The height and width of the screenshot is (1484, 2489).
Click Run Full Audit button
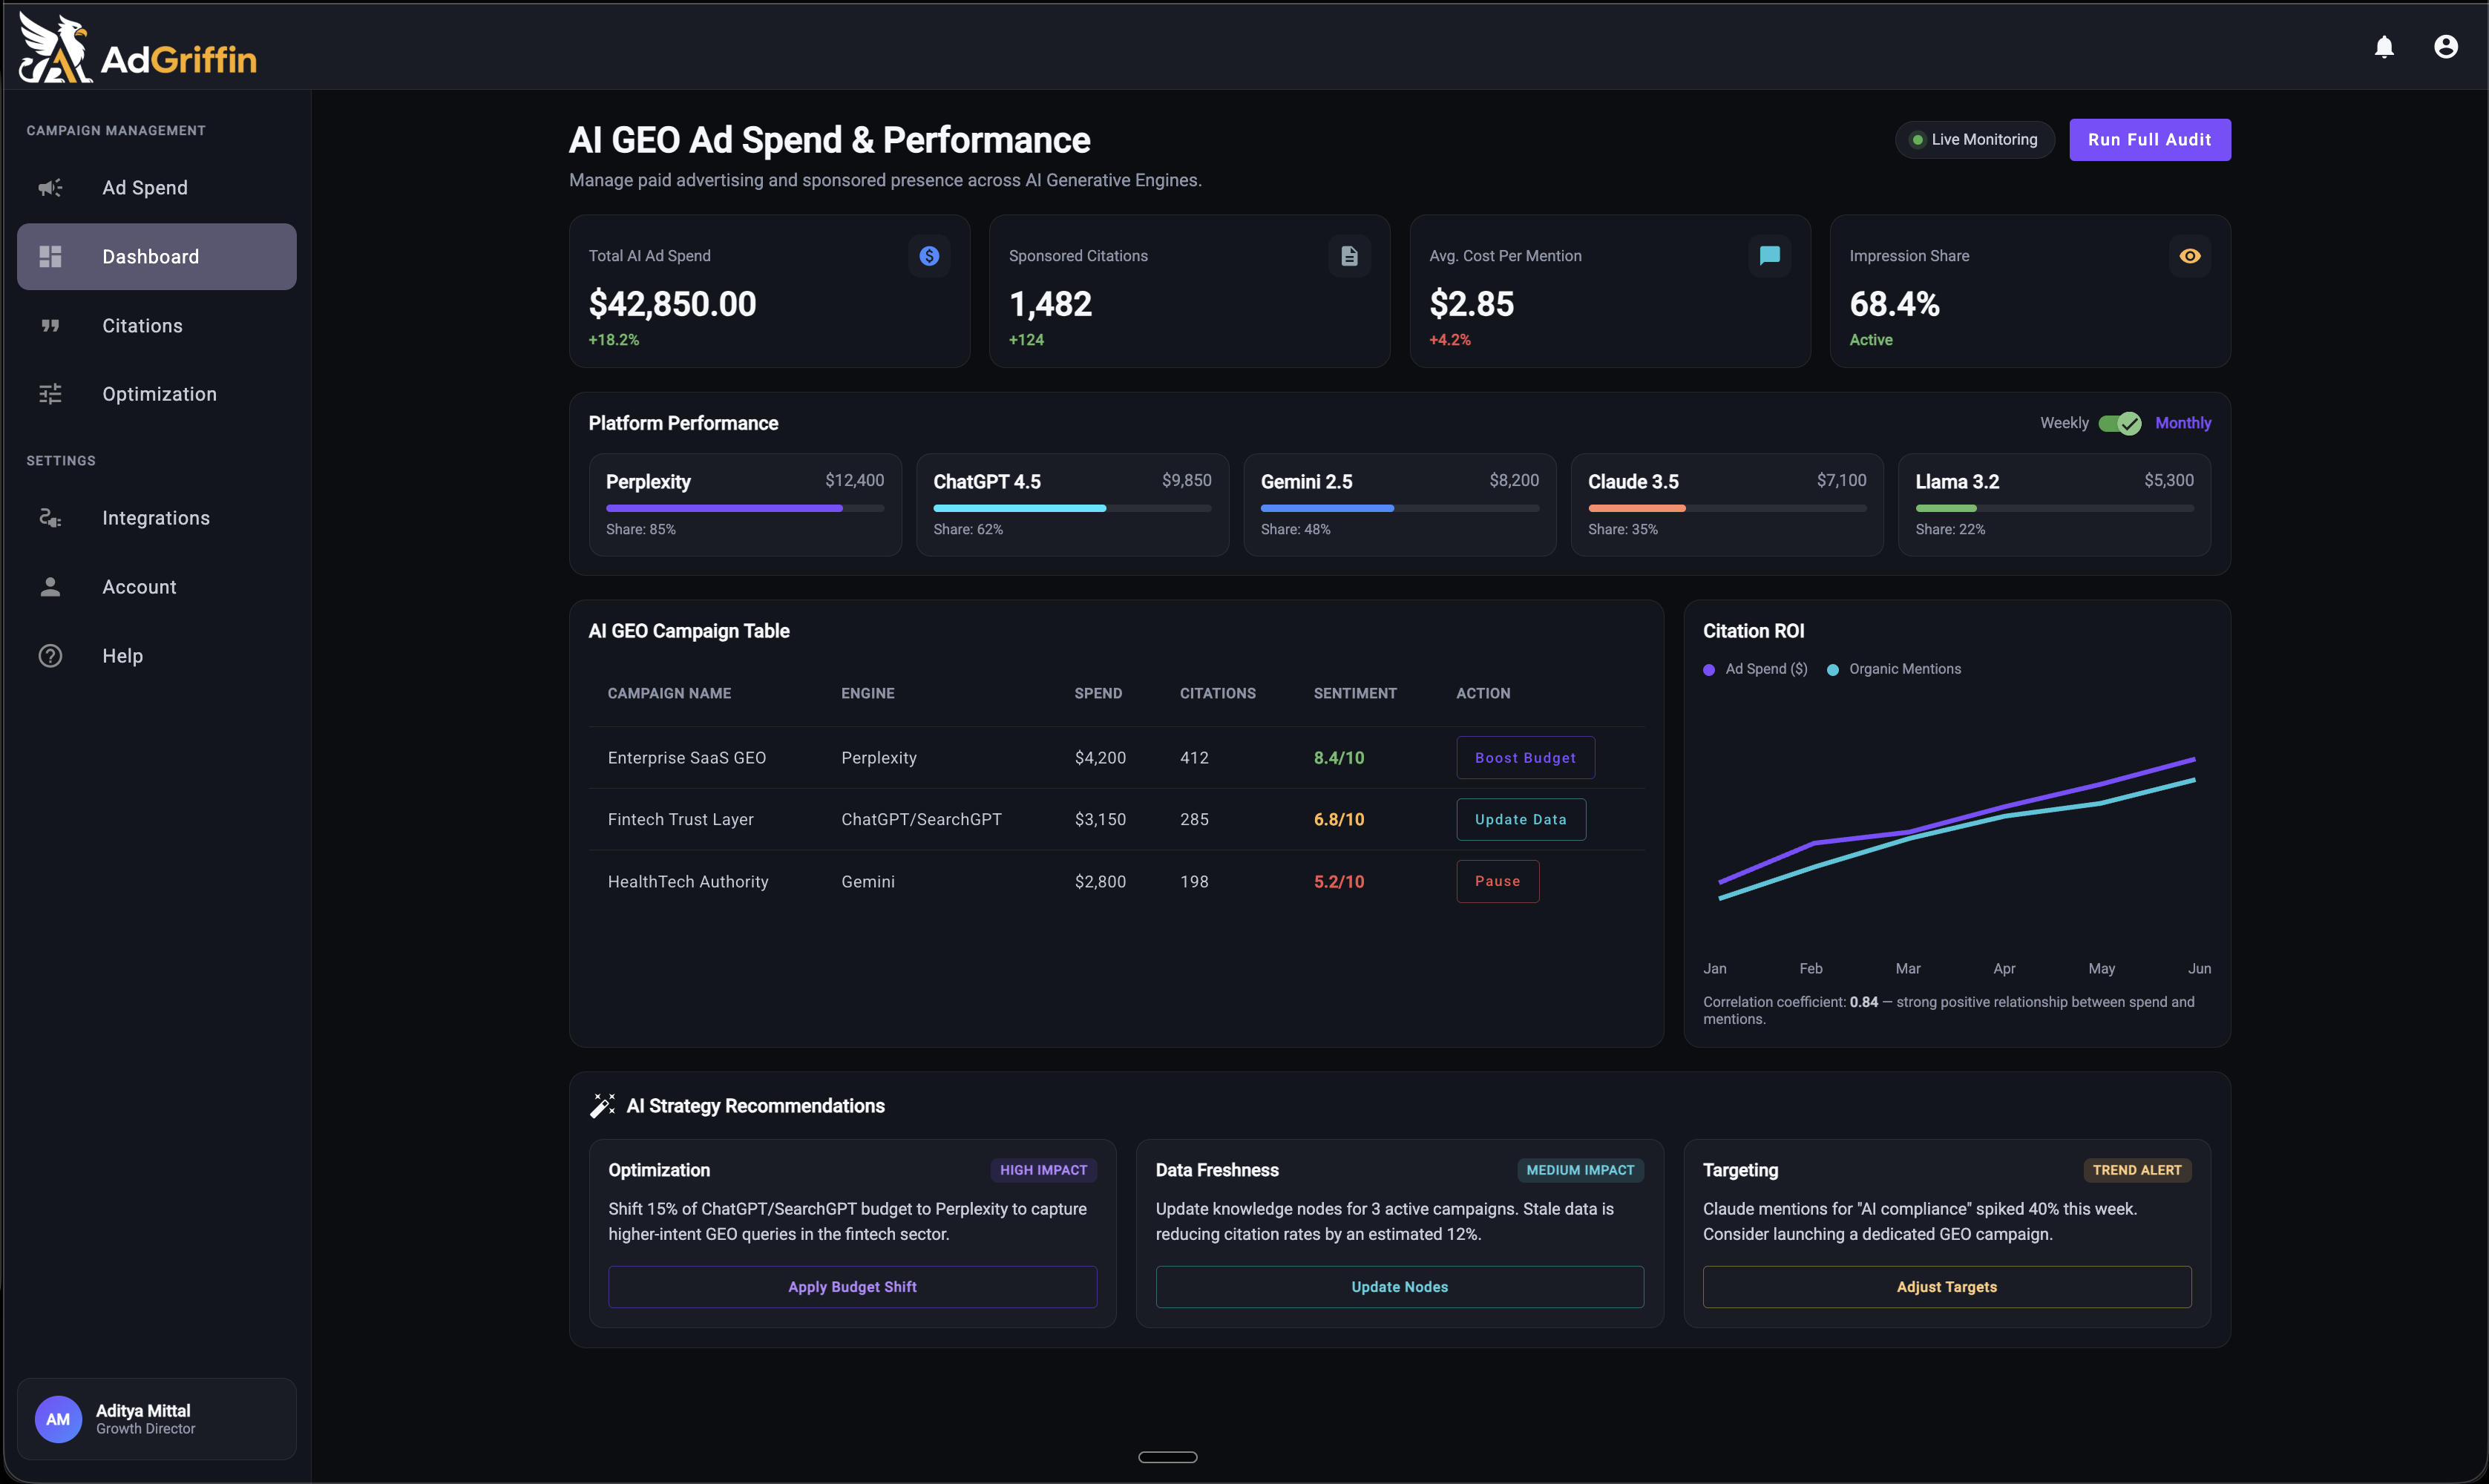[x=2150, y=140]
